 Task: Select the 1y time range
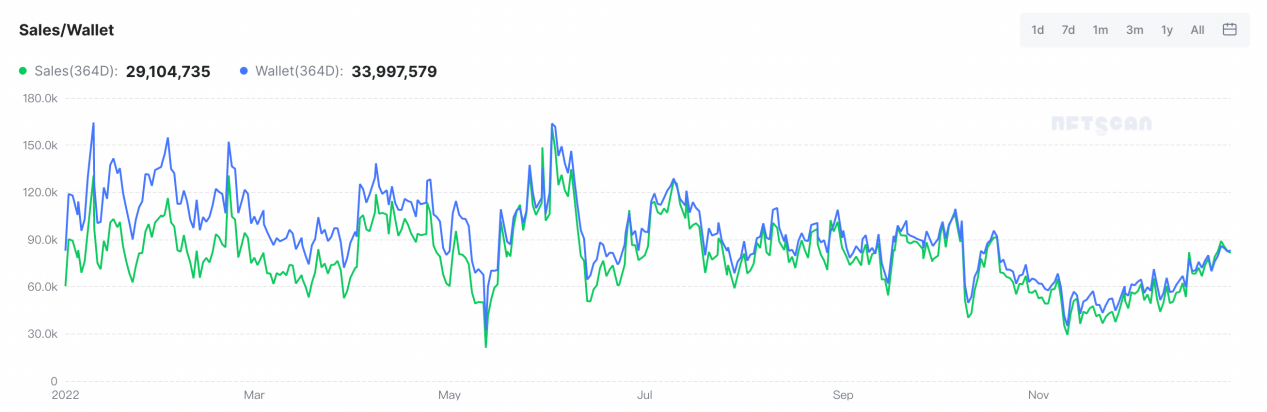pos(1167,30)
